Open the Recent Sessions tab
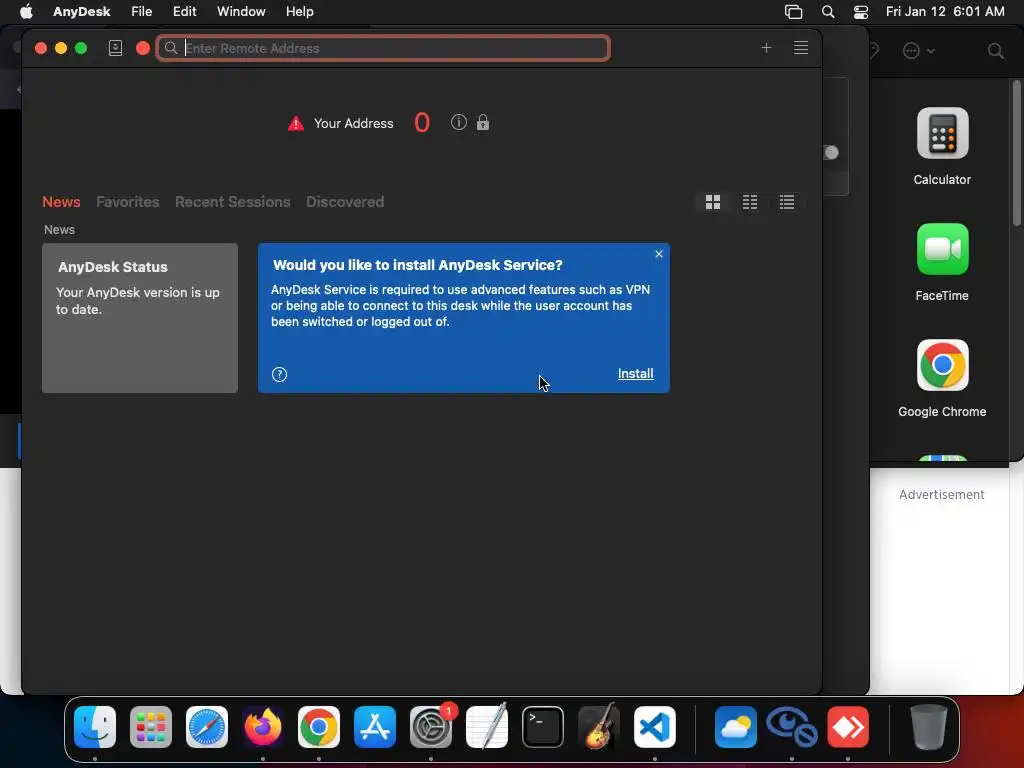 [x=232, y=202]
